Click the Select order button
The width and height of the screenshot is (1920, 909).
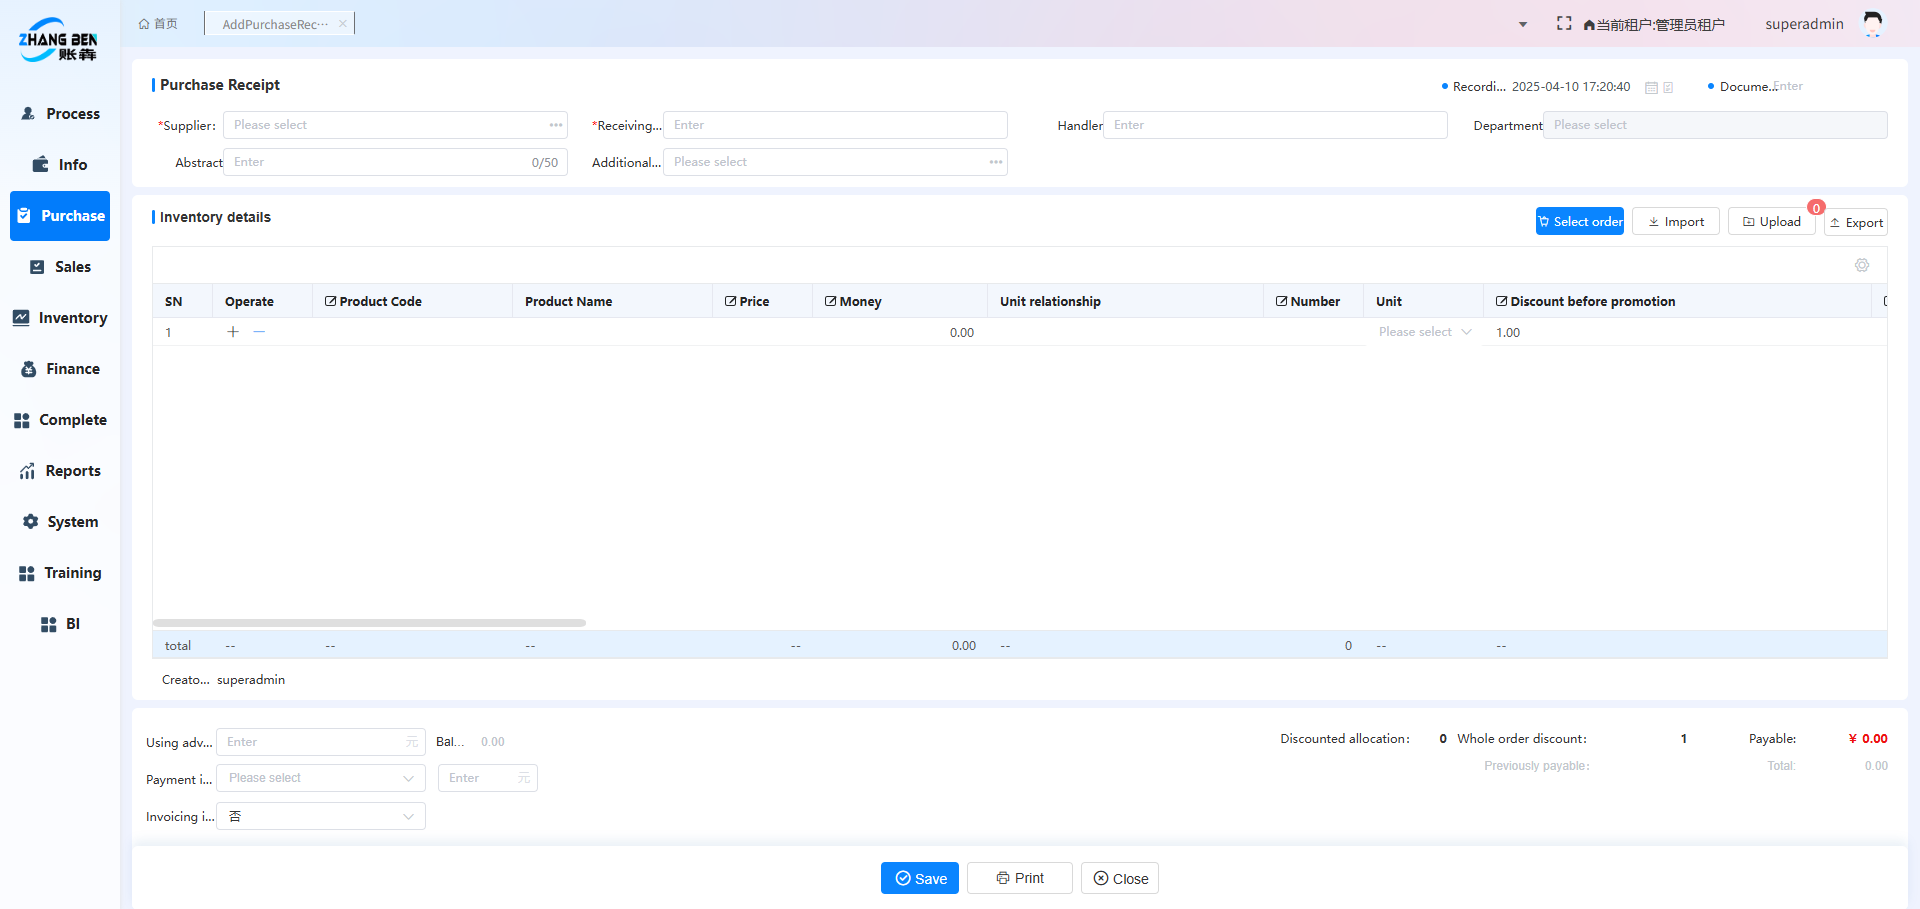pos(1579,222)
